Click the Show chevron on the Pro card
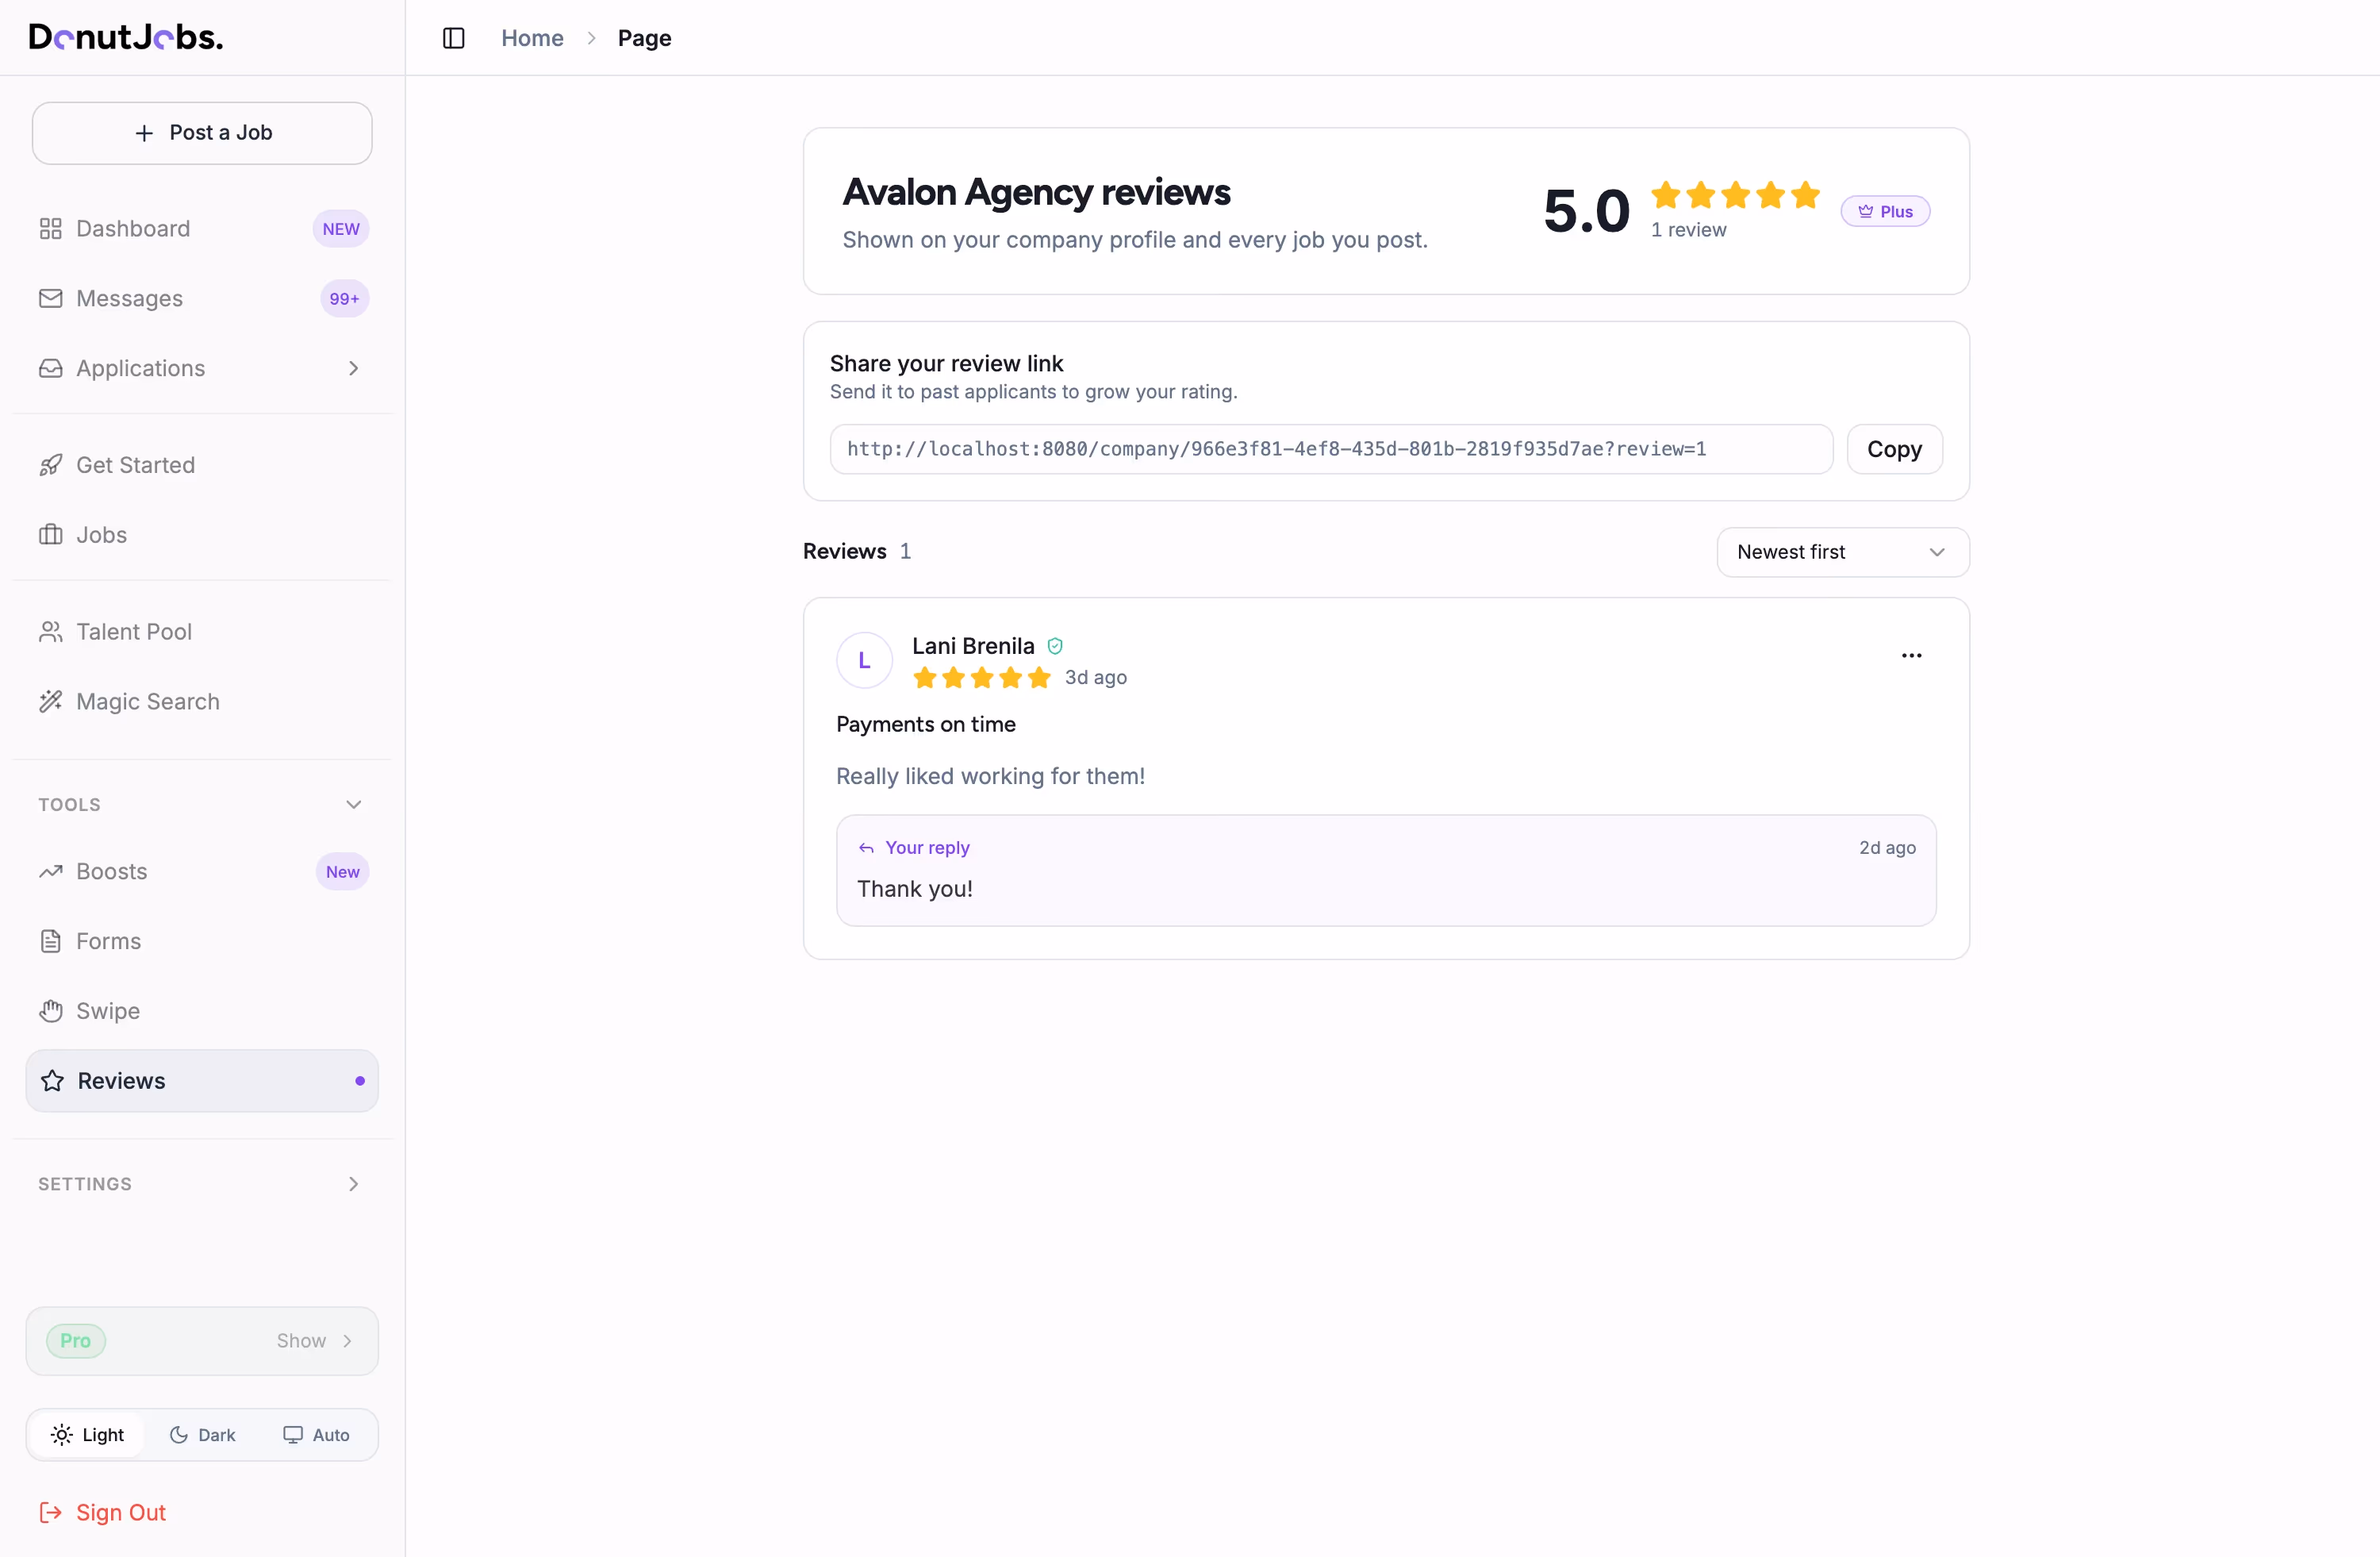The width and height of the screenshot is (2380, 1557). click(348, 1341)
